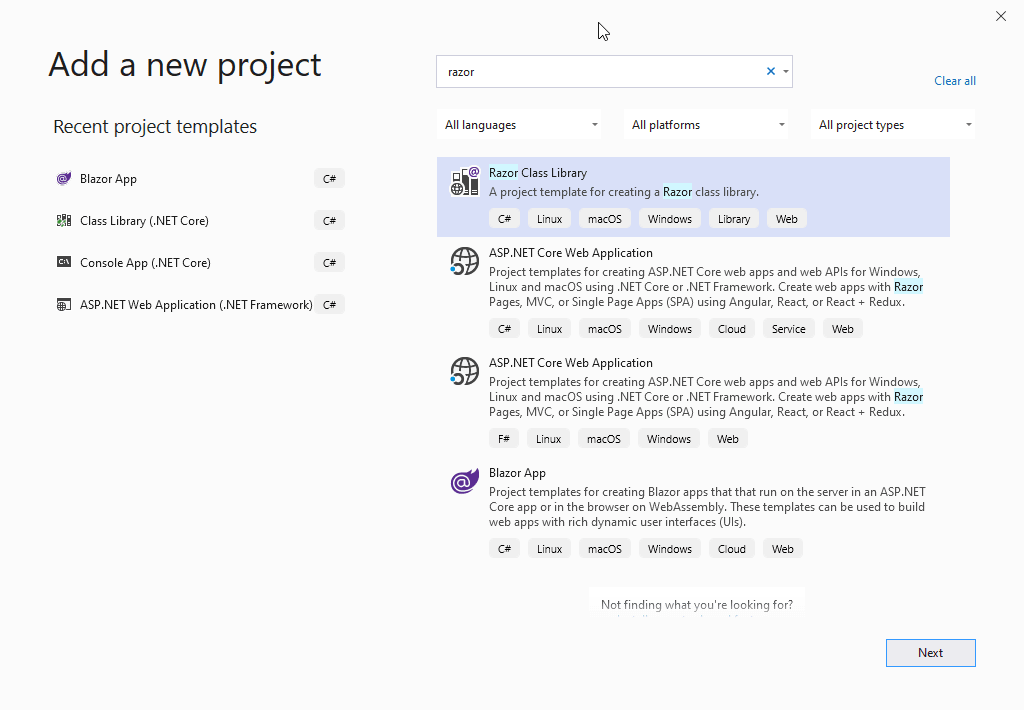Screen dimensions: 1024x710
Task: Close the Add a new project dialog
Action: point(1000,16)
